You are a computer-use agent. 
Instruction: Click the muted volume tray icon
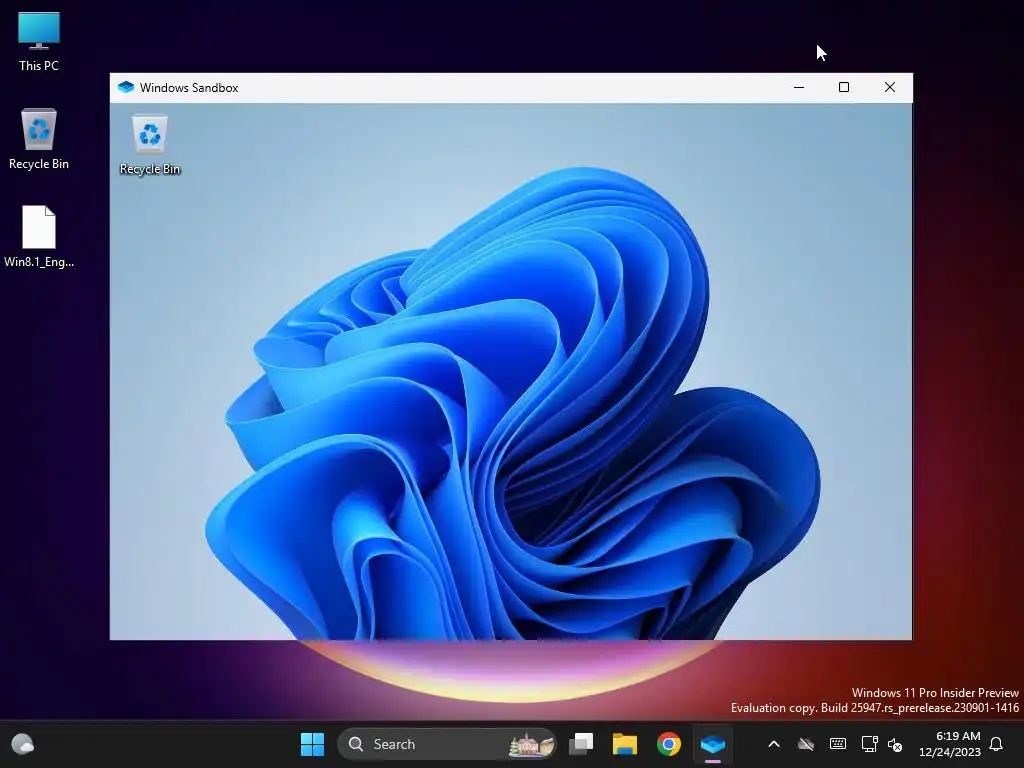click(895, 744)
